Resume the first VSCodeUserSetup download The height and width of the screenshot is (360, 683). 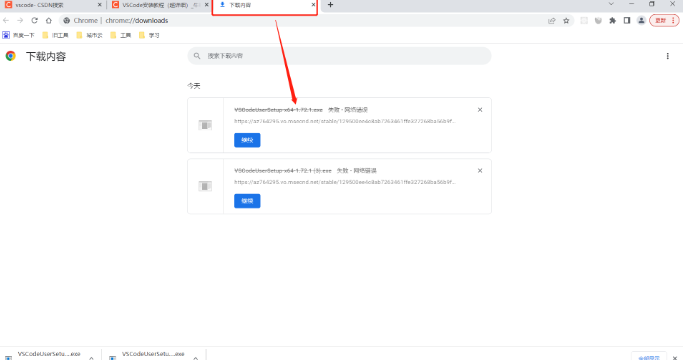(x=247, y=140)
